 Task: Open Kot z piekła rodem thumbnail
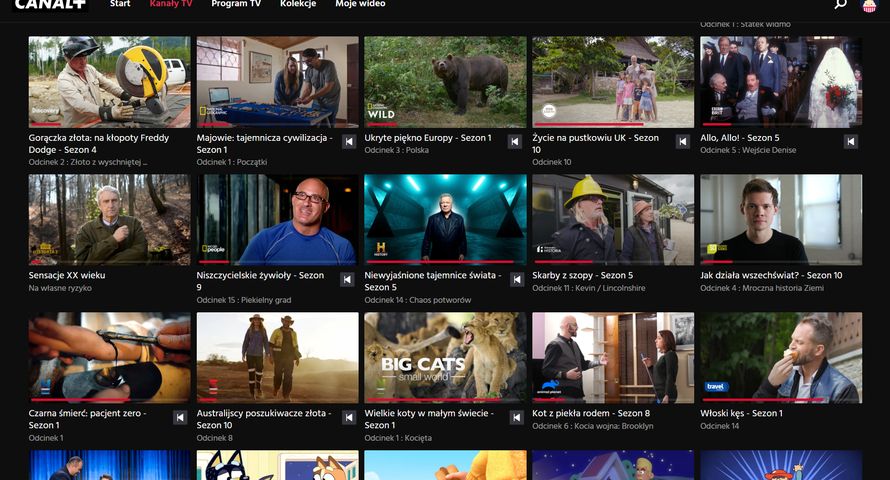coord(613,357)
